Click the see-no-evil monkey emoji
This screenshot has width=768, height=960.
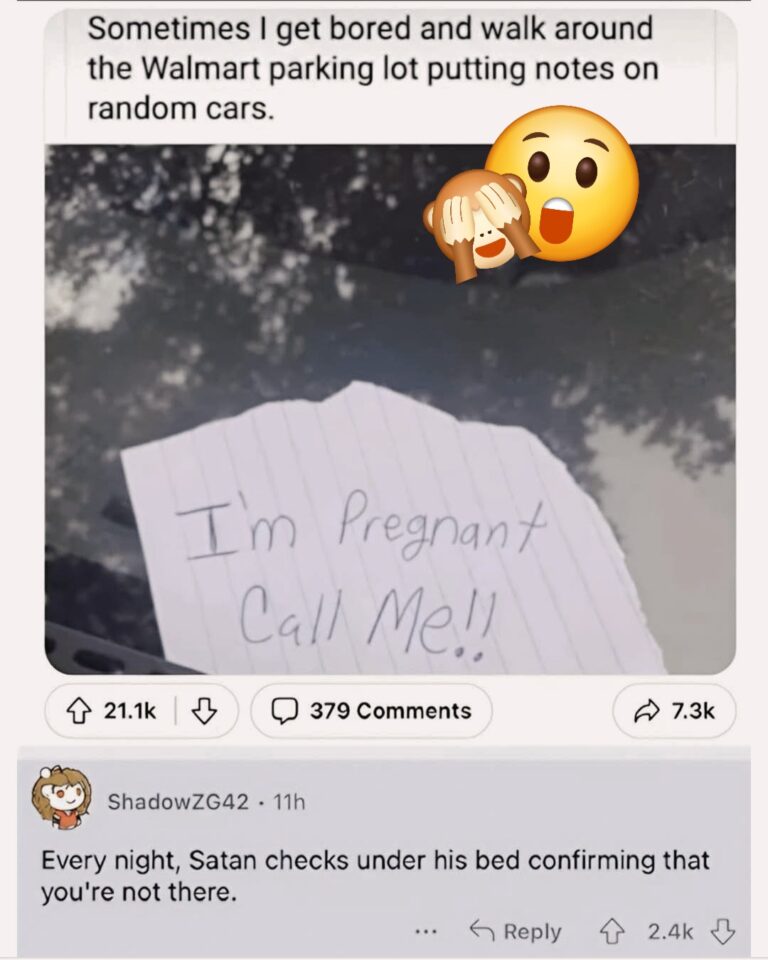481,227
